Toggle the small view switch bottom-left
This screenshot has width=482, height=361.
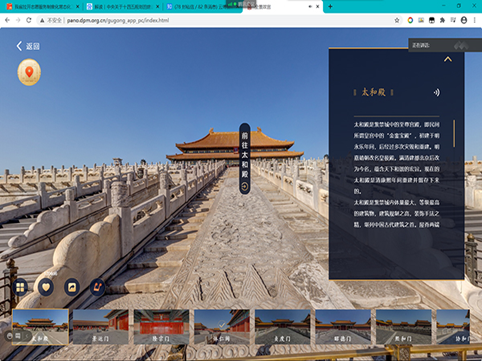[x=18, y=336]
